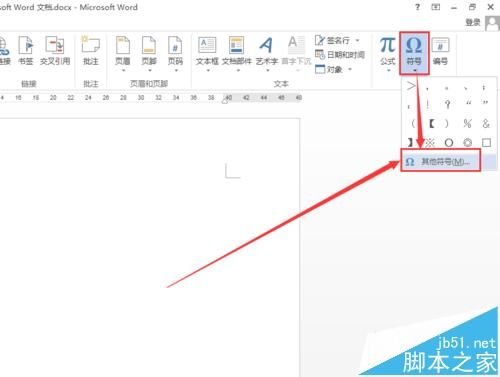
Task: Click the user account avatar
Action: (492, 23)
